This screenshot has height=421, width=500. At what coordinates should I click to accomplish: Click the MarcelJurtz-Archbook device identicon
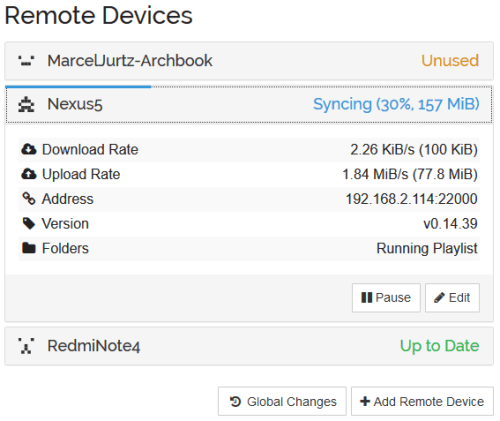[26, 61]
